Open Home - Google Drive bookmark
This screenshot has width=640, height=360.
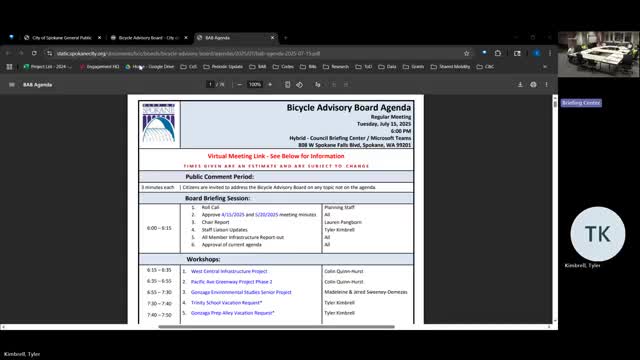point(150,67)
